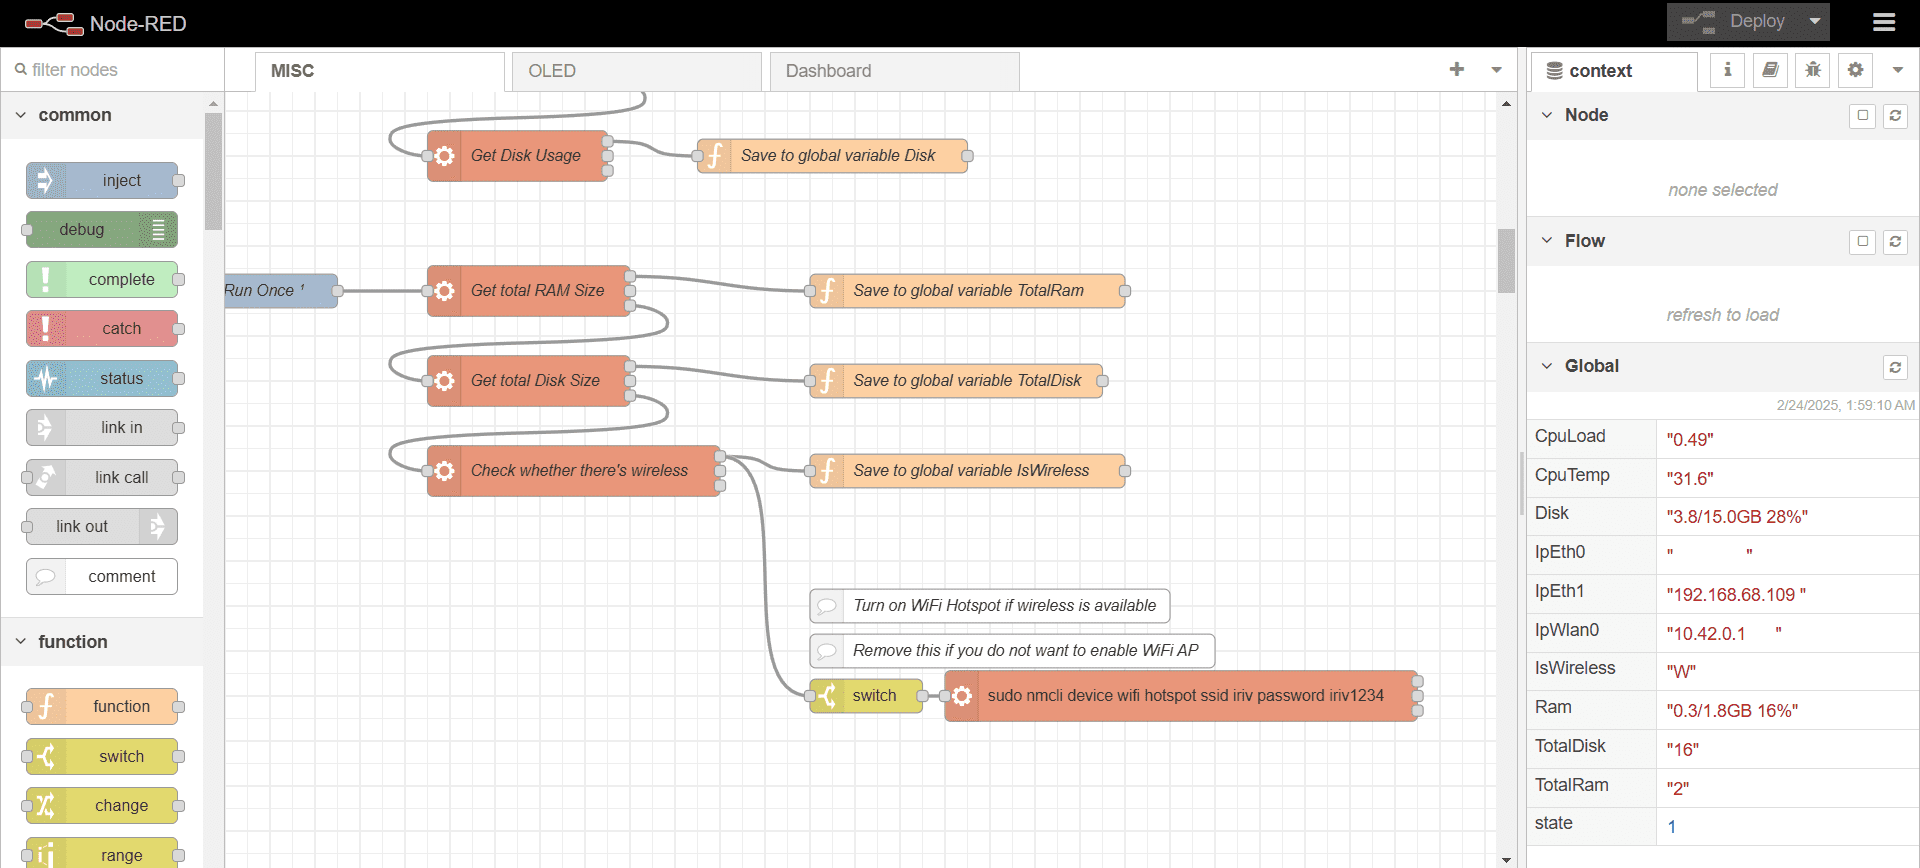Toggle the Node section auto-refresh checkbox
This screenshot has width=1920, height=868.
(x=1862, y=116)
